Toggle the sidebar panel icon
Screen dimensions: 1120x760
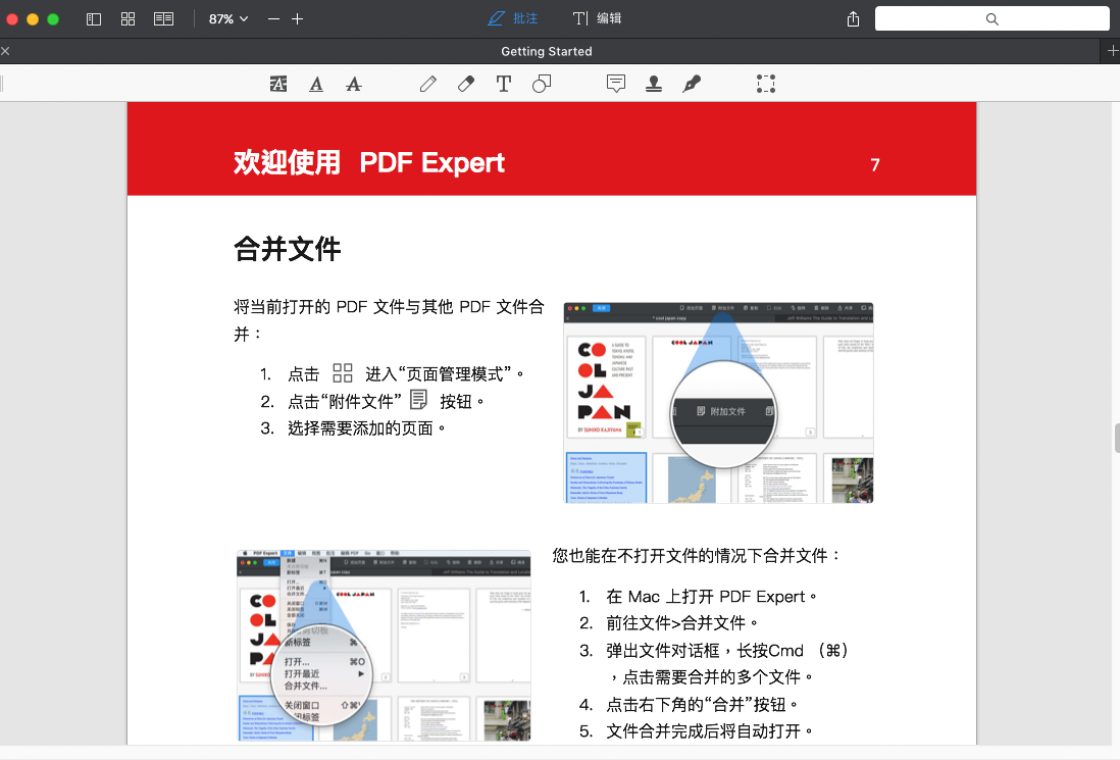click(94, 19)
